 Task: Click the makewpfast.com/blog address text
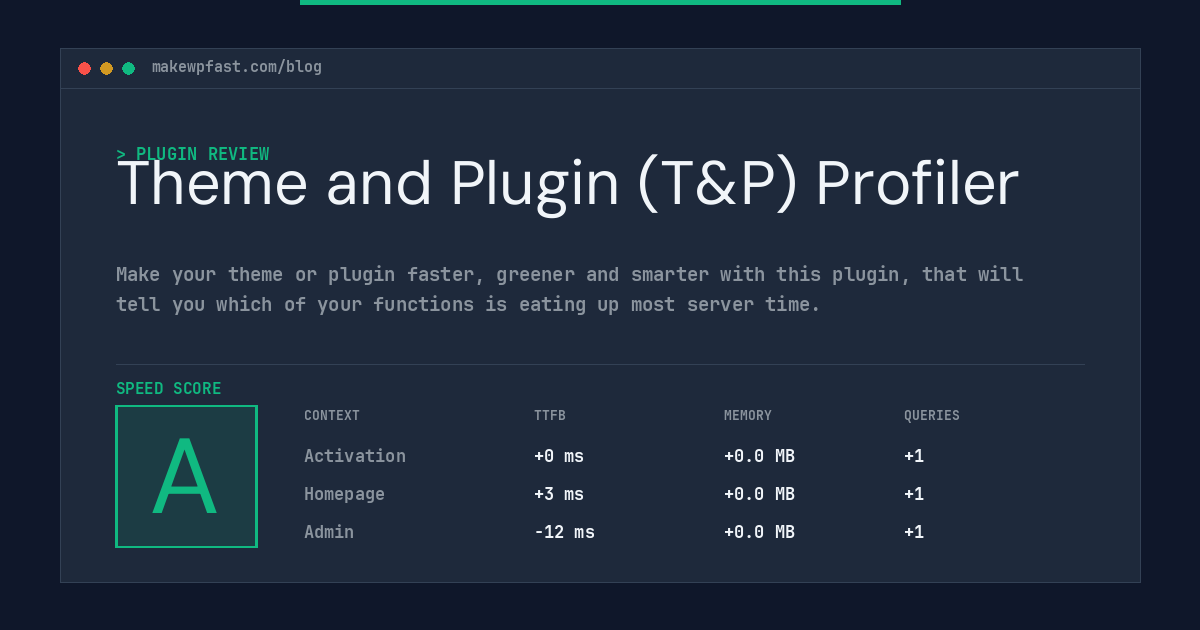pos(237,67)
